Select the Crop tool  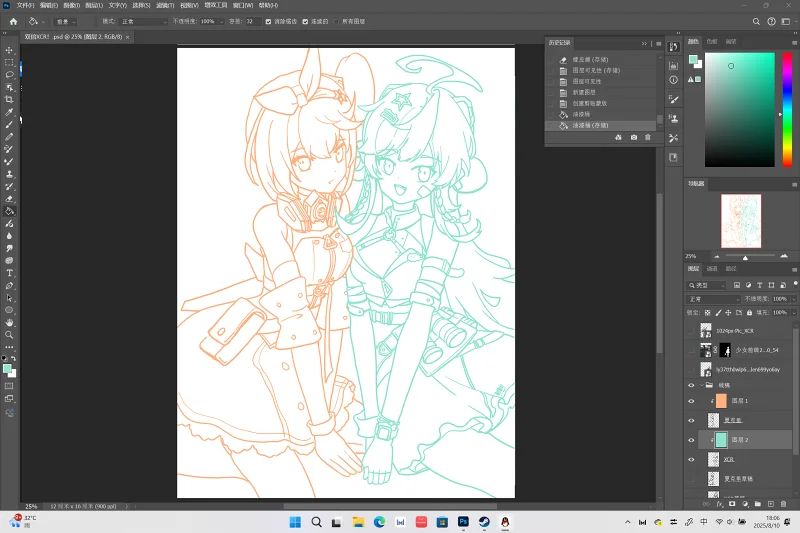(x=9, y=99)
